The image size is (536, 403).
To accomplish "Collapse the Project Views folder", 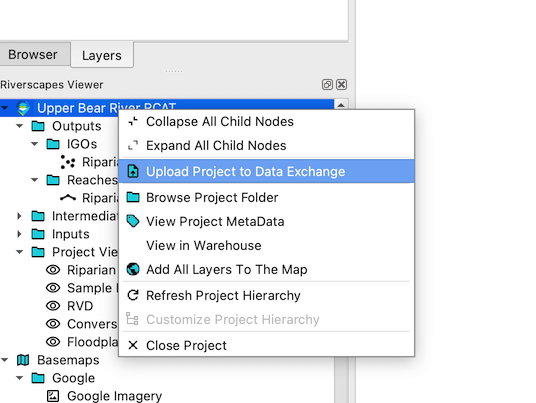I will point(19,252).
